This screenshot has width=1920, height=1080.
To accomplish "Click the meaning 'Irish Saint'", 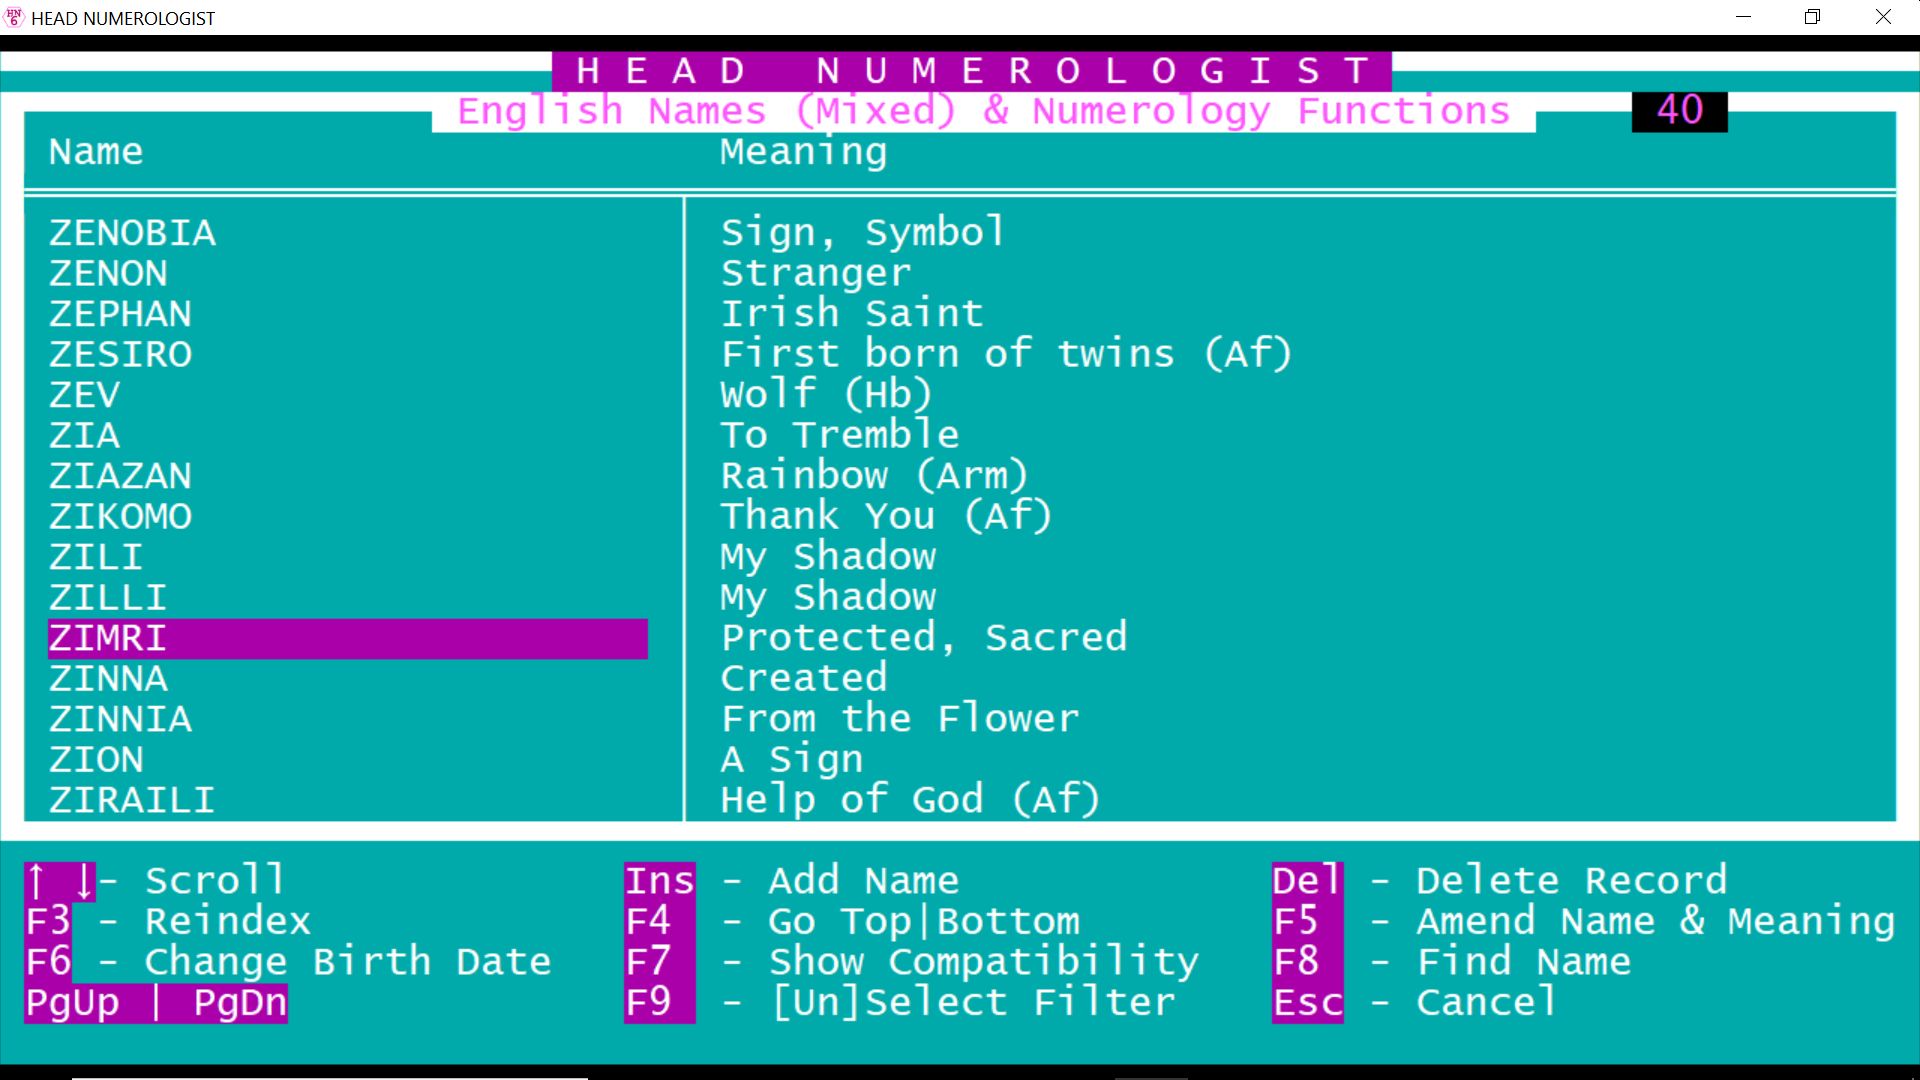I will [852, 314].
